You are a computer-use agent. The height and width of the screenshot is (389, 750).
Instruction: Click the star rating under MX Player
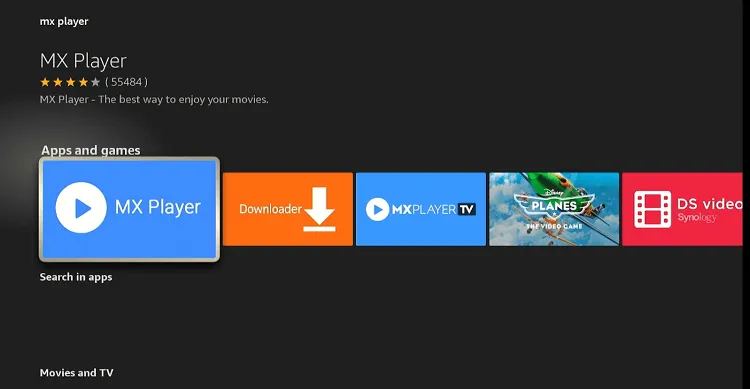[70, 82]
